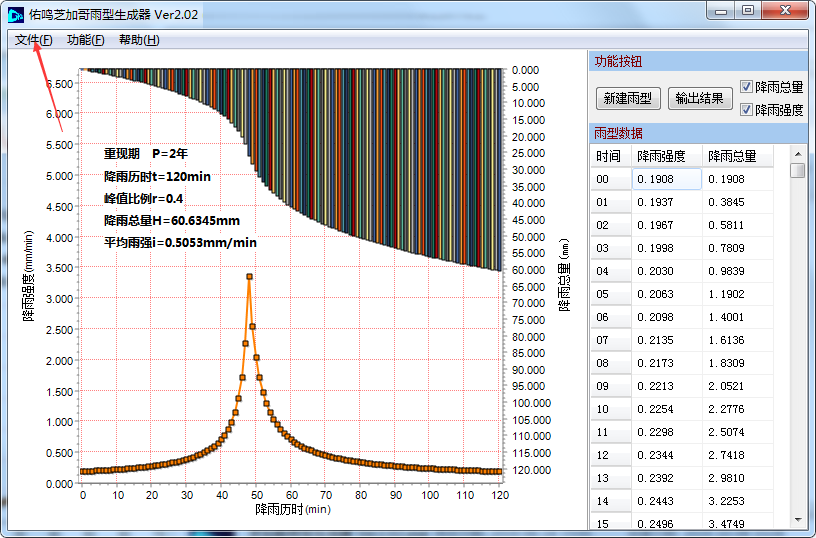The width and height of the screenshot is (816, 538).
Task: Click the table scrollbar up arrow
Action: pos(797,154)
